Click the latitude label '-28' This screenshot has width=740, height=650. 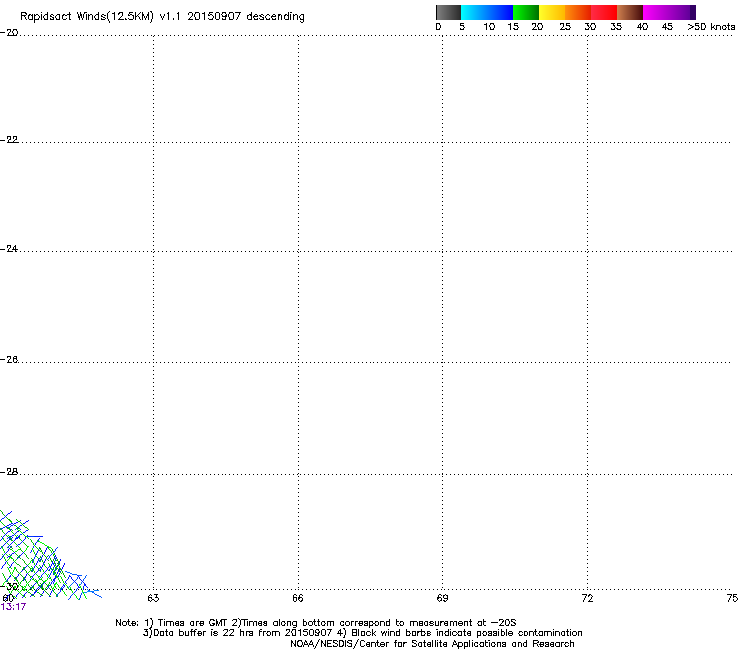click(9, 472)
